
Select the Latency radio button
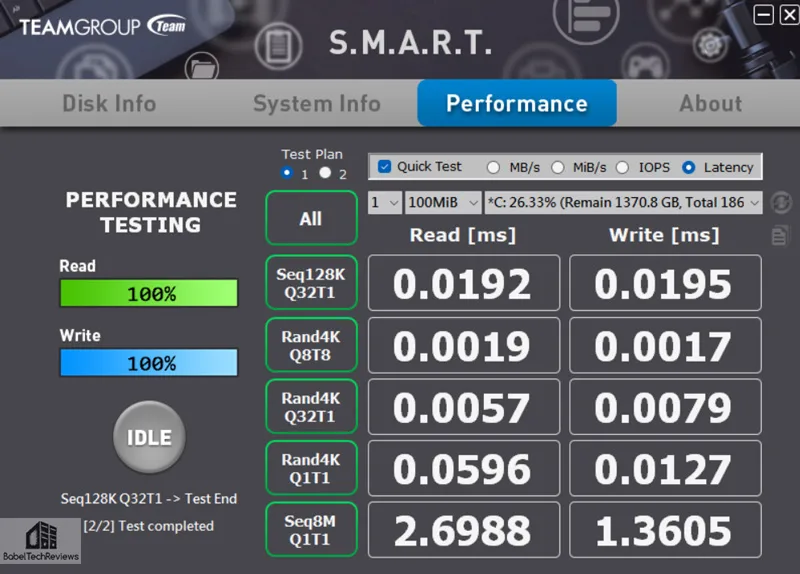click(x=688, y=167)
